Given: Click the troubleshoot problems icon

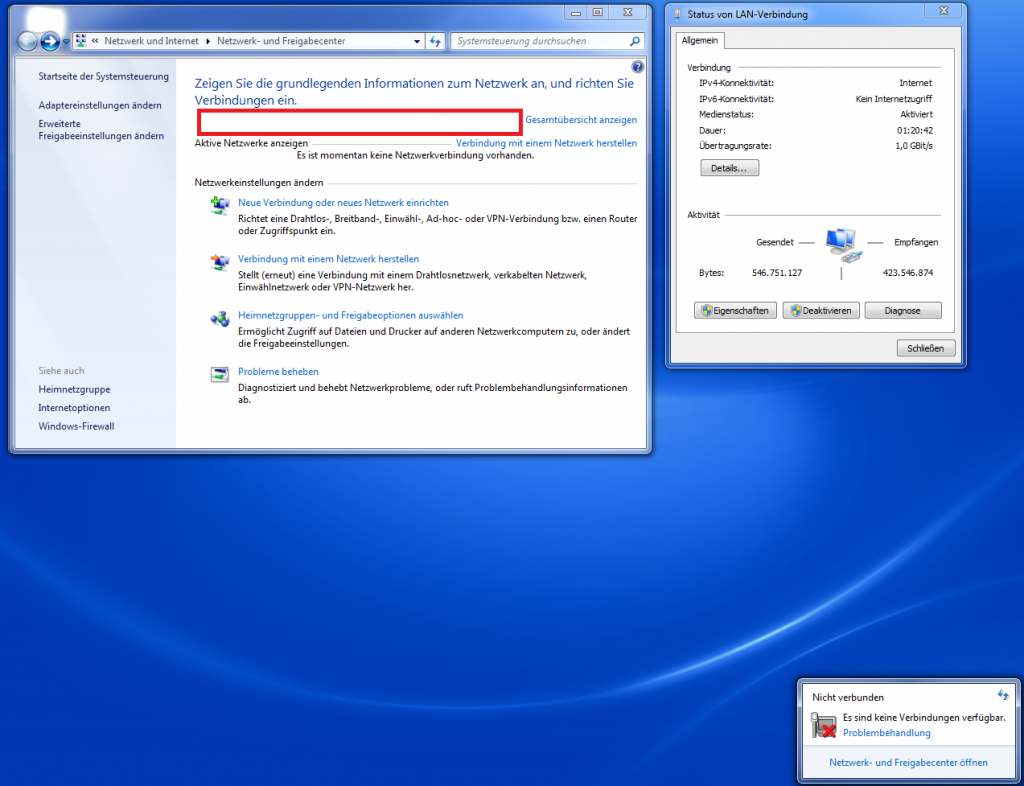Looking at the screenshot, I should click(x=220, y=375).
